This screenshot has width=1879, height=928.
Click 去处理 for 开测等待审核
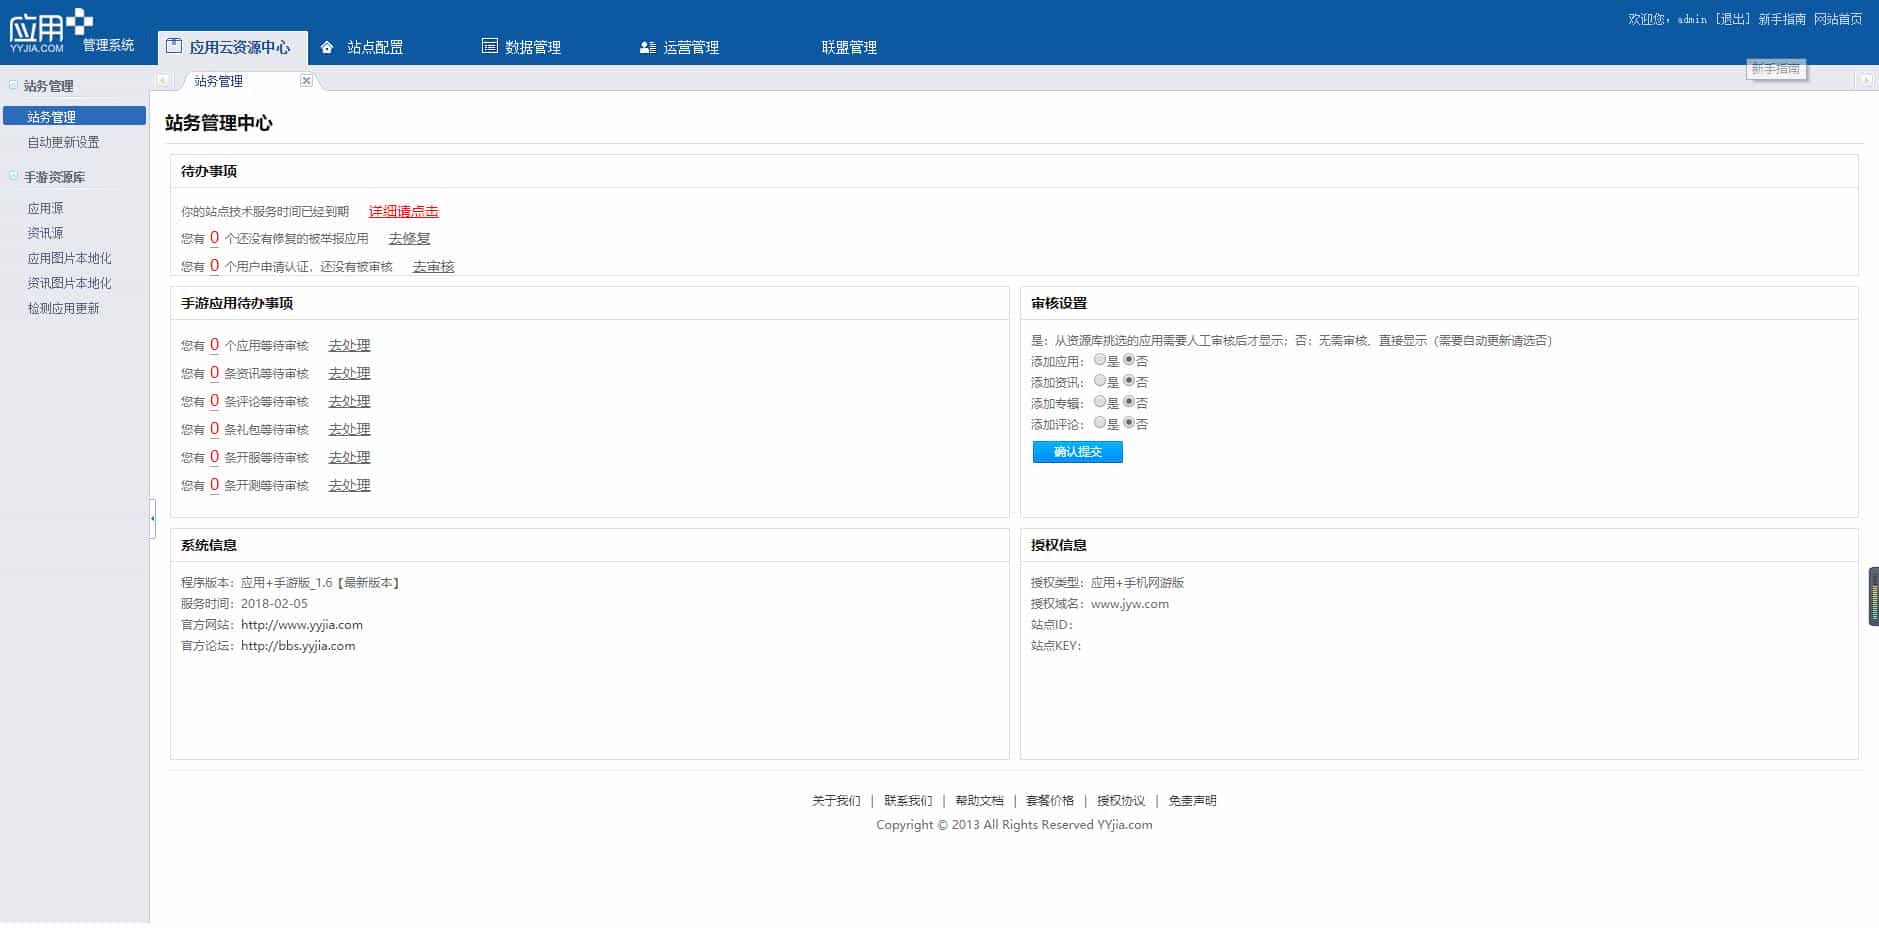pyautogui.click(x=349, y=485)
